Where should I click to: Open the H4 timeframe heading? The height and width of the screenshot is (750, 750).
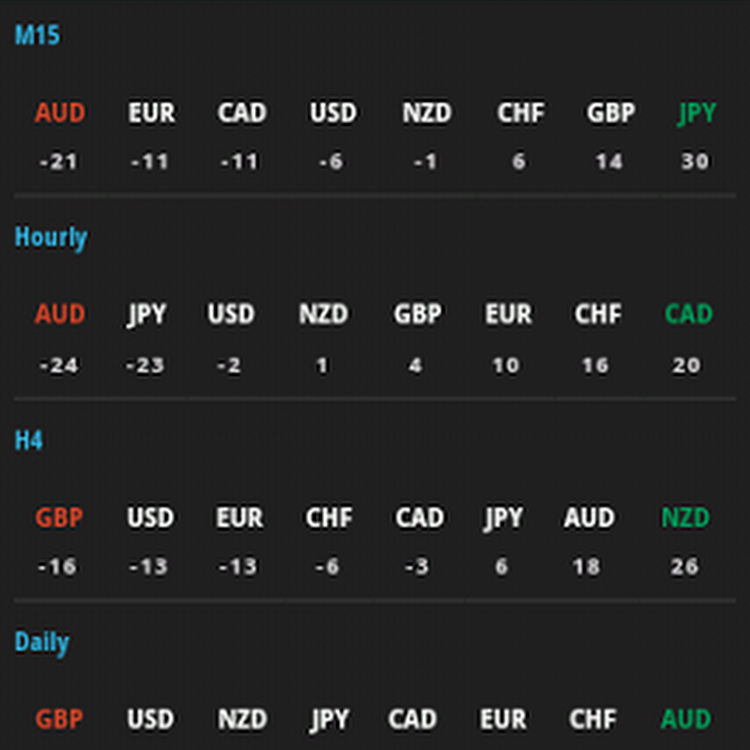[x=28, y=441]
